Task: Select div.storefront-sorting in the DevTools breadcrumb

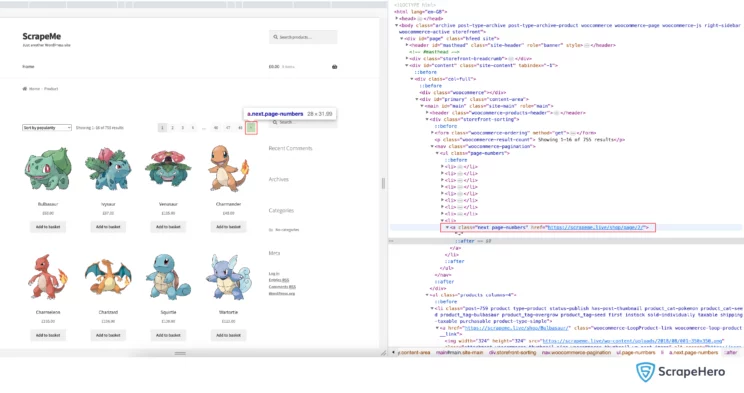Action: (x=512, y=353)
